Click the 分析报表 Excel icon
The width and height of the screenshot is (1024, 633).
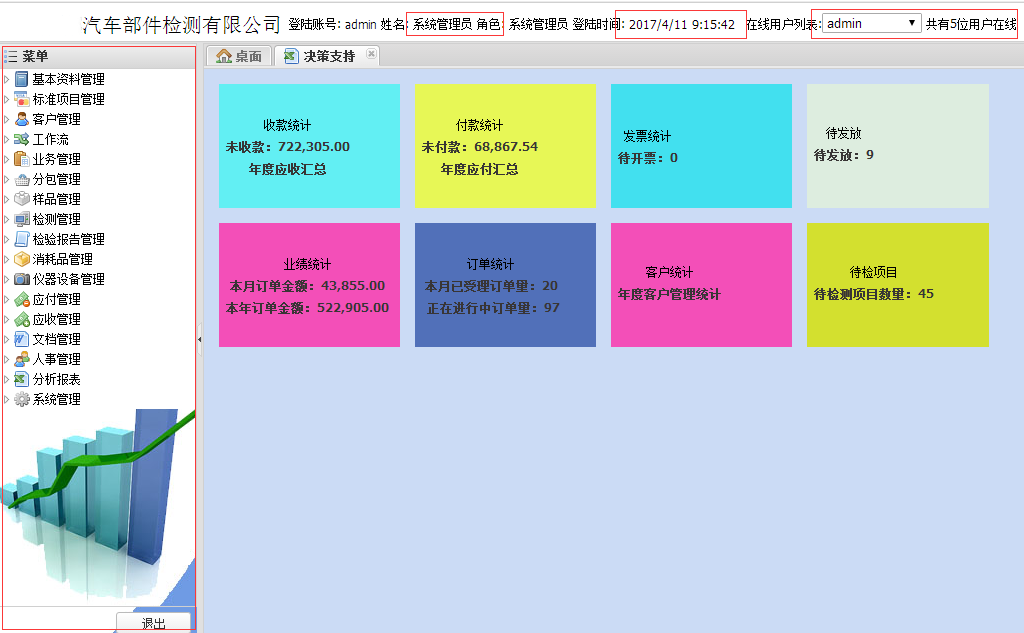coord(22,380)
